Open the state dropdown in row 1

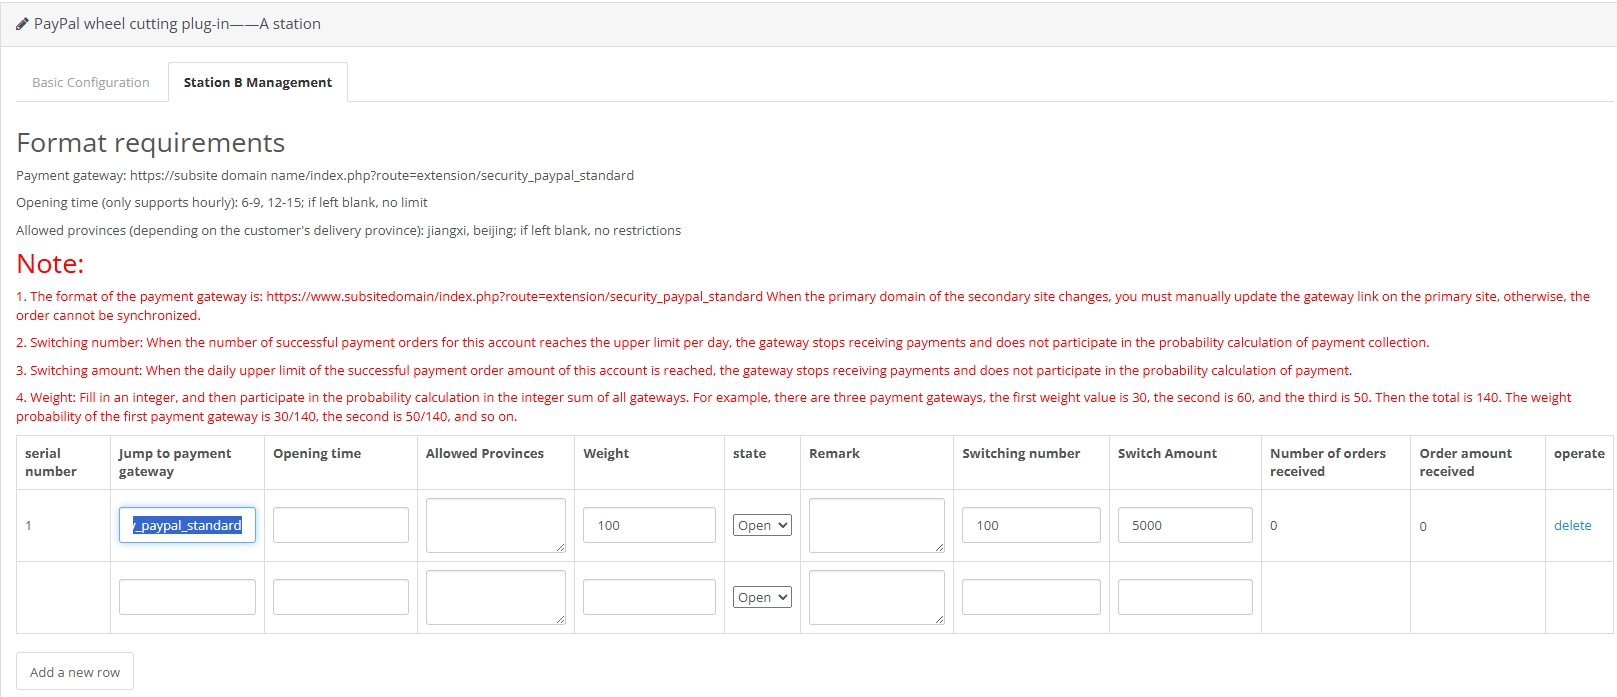(x=762, y=525)
